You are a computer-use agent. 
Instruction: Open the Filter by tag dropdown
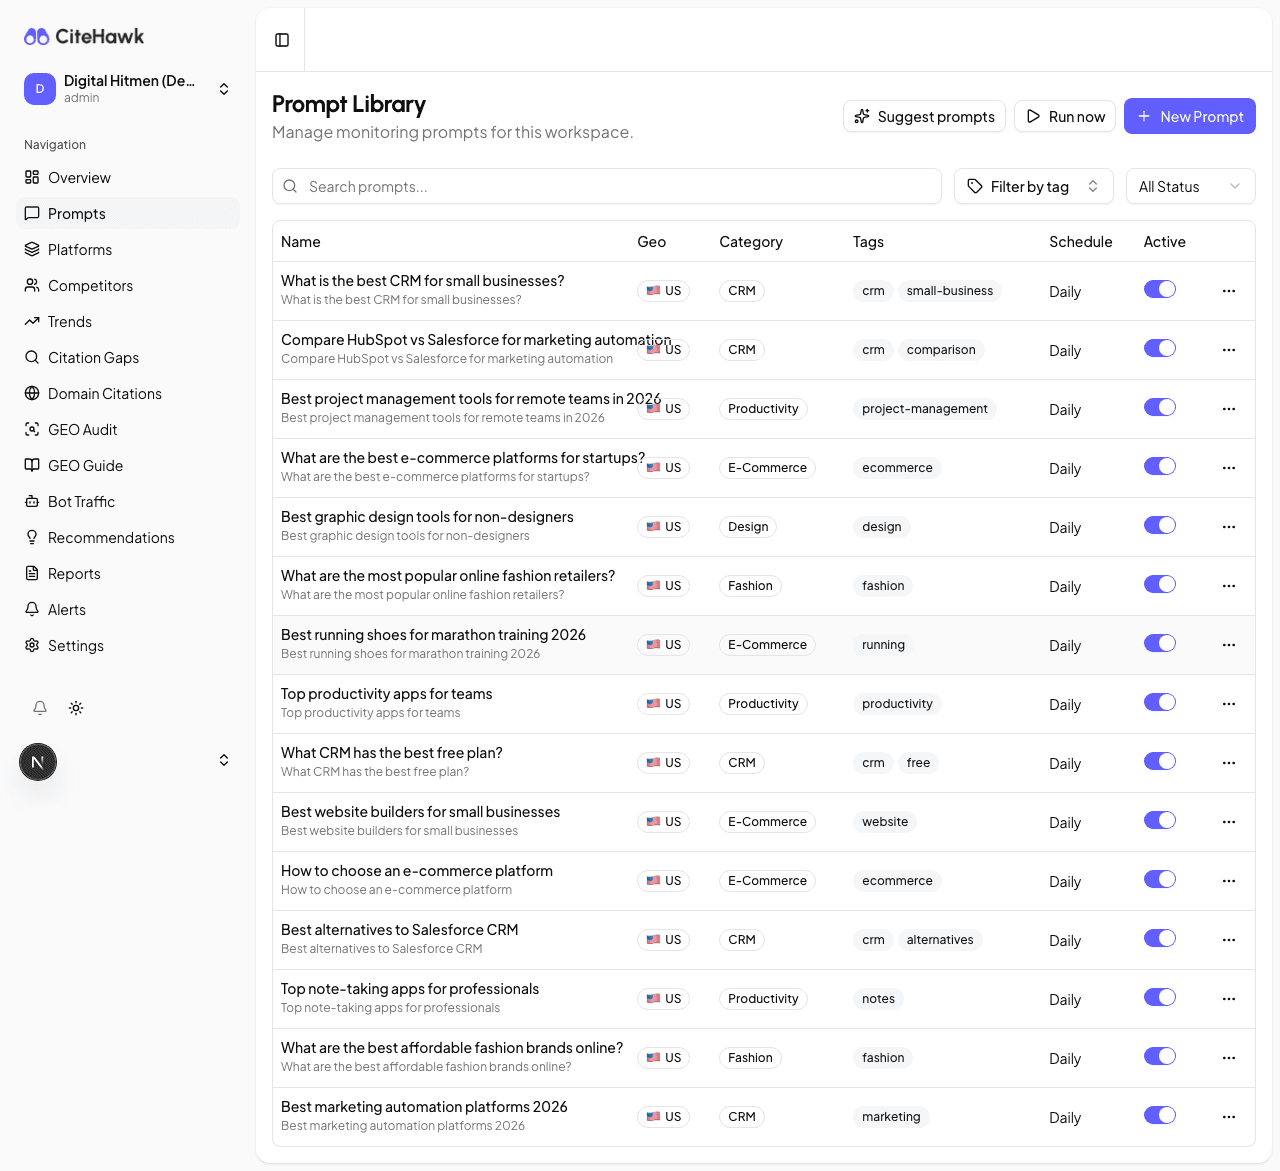coord(1034,186)
